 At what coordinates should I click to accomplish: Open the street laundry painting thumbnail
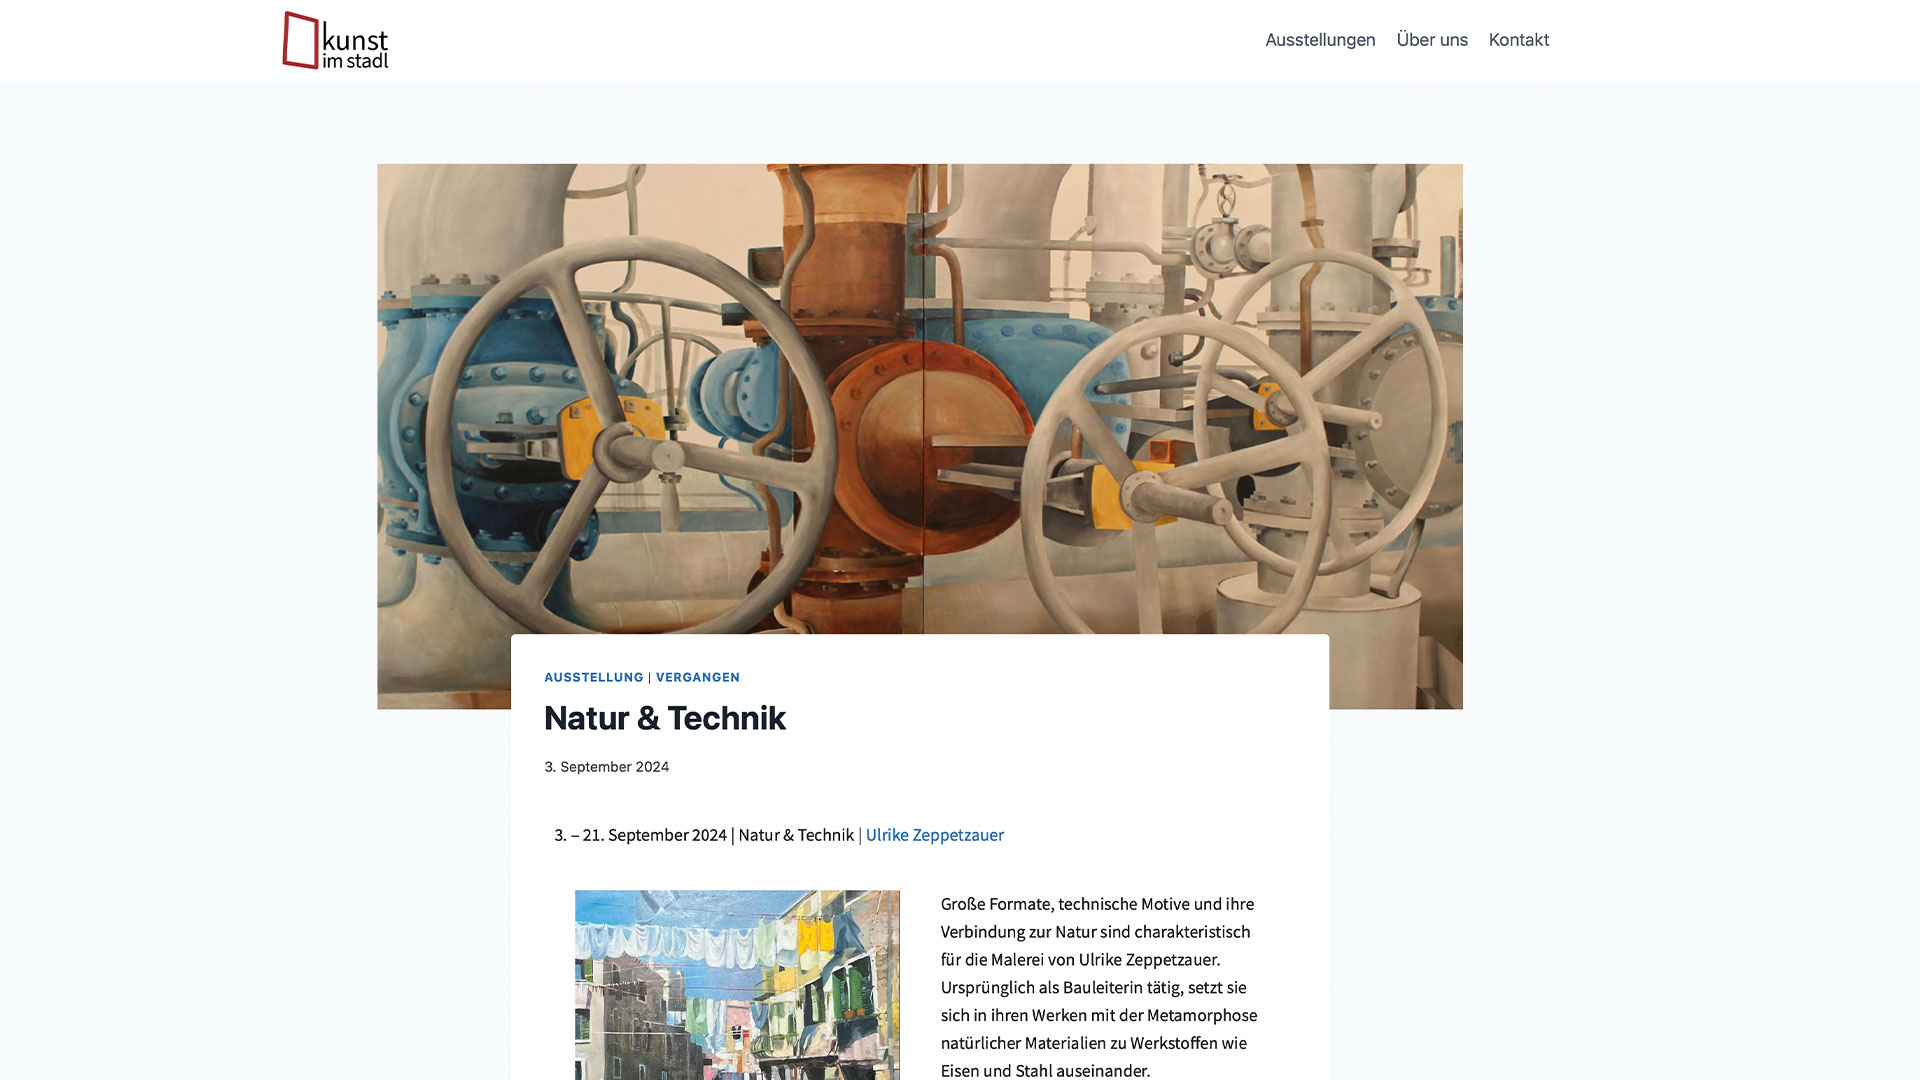(737, 985)
